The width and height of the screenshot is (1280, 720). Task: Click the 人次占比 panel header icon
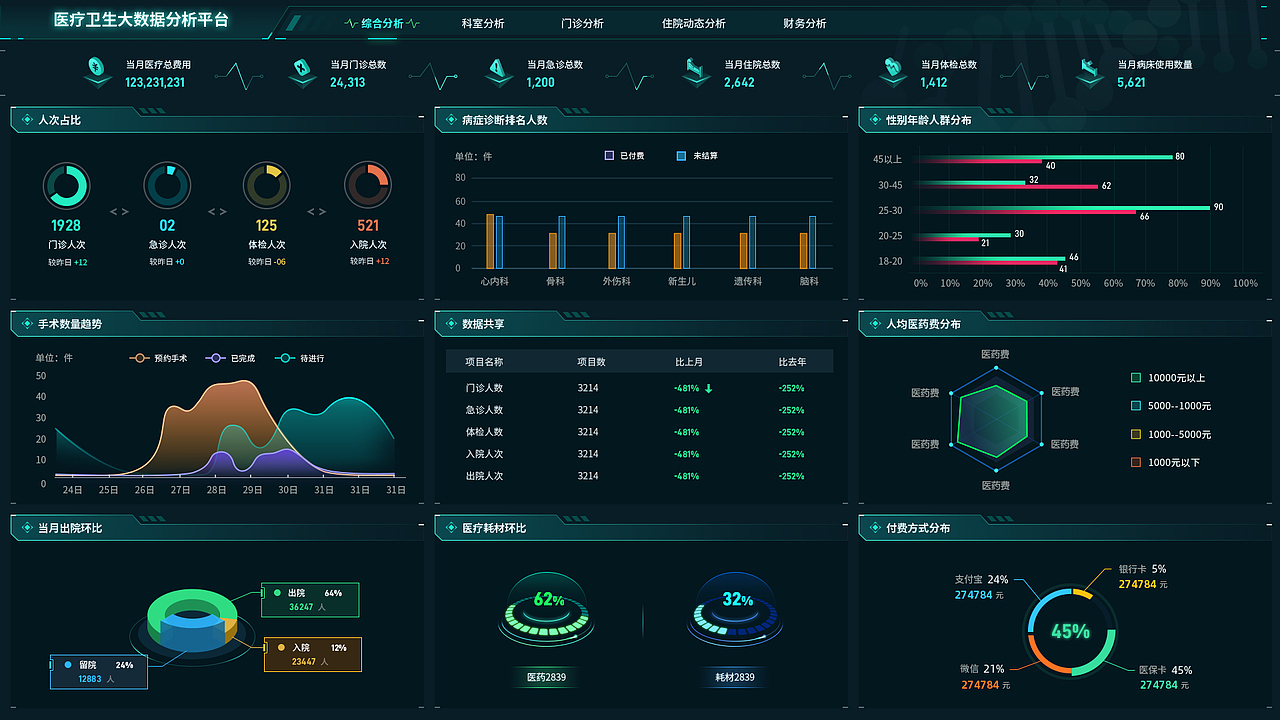click(x=26, y=120)
